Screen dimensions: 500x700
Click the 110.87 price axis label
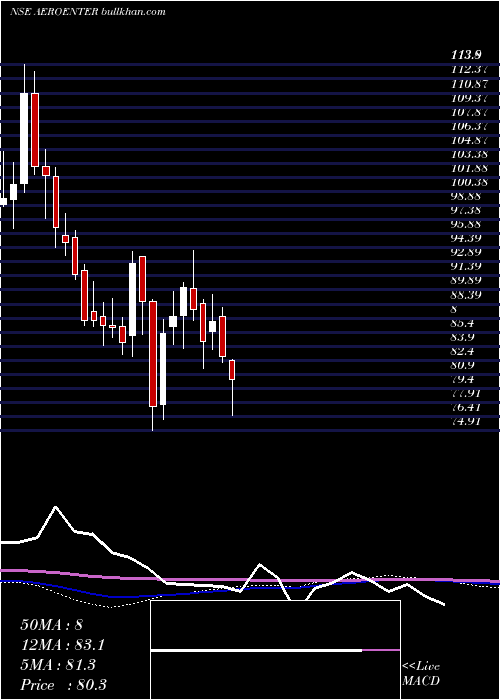(469, 84)
